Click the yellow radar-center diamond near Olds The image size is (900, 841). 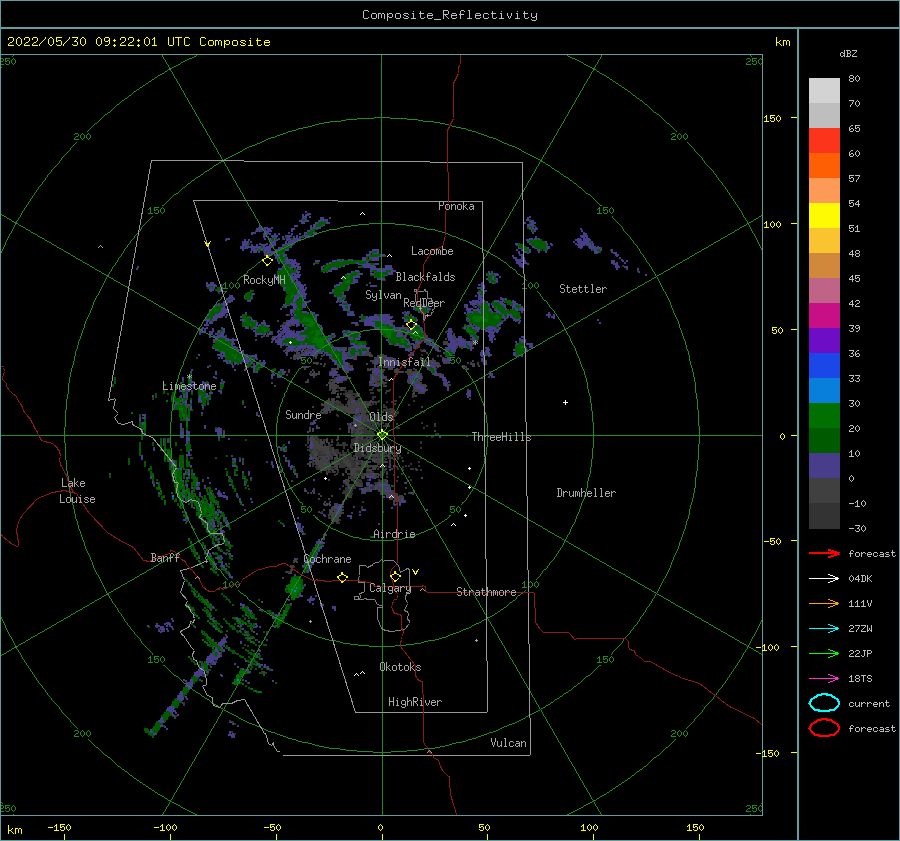point(382,435)
